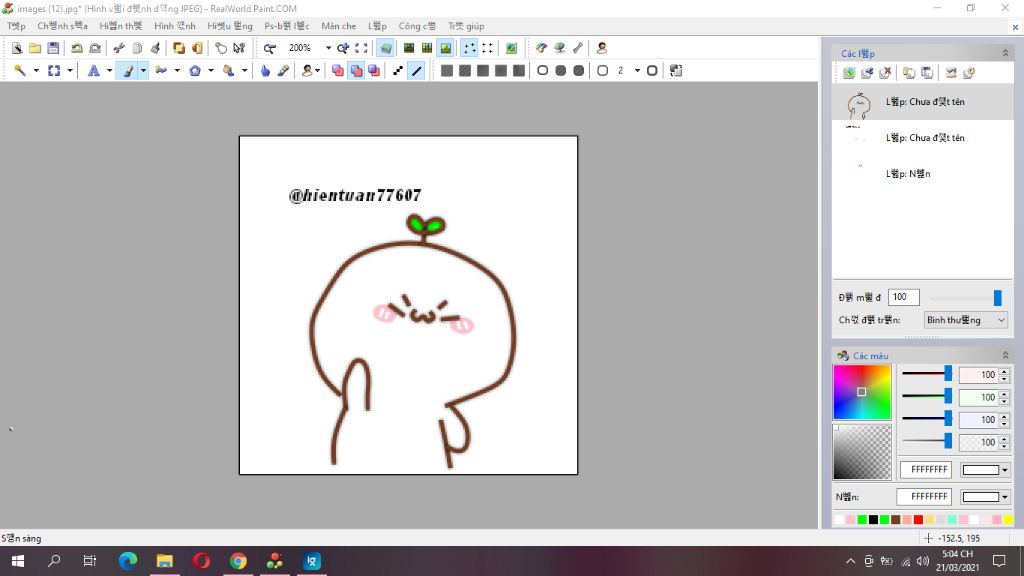The height and width of the screenshot is (576, 1024).
Task: Select the middle blend mode overlapping squares
Action: 357,71
